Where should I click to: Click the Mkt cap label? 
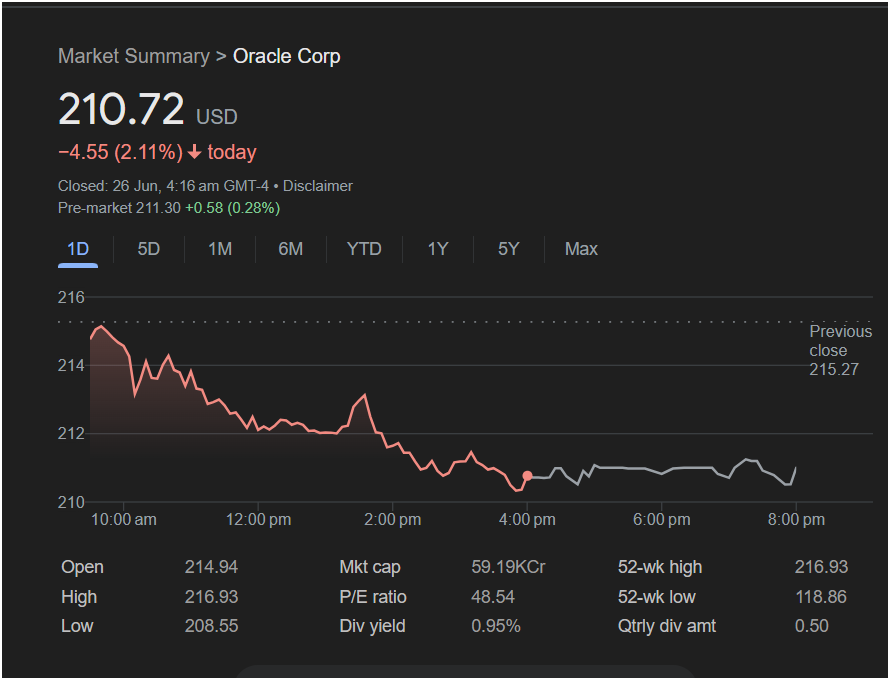tap(370, 567)
